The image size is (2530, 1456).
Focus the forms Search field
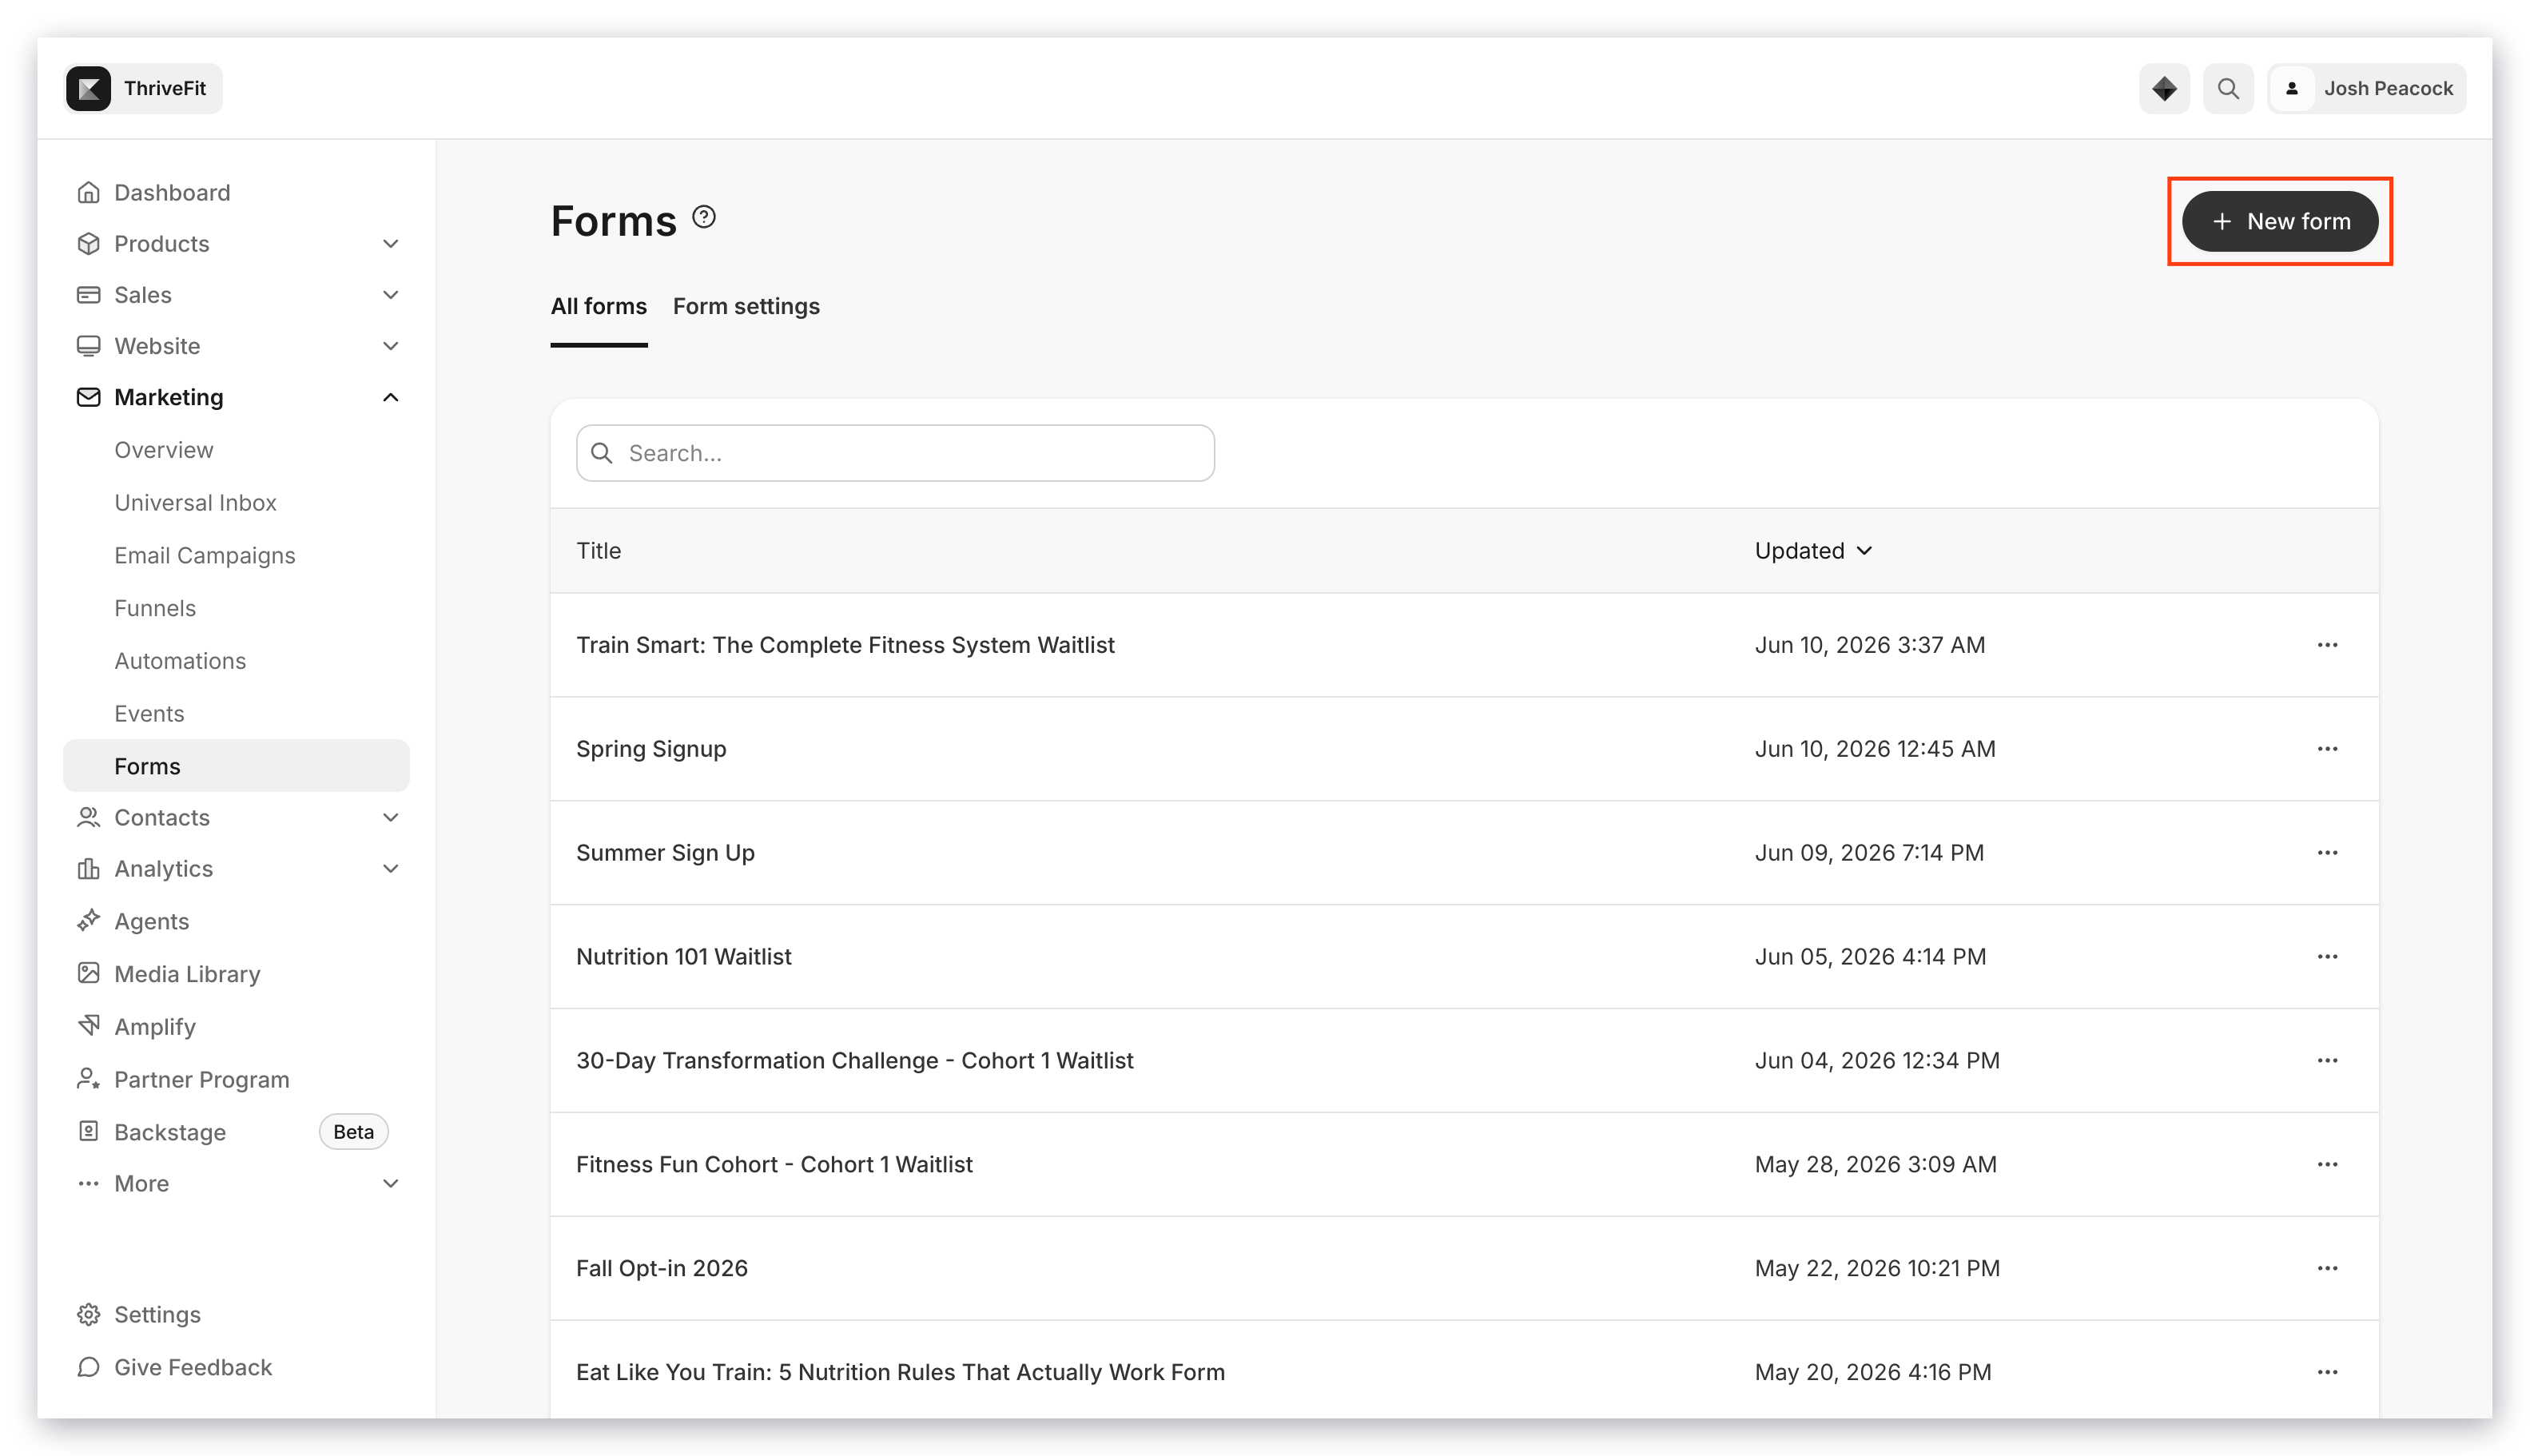pyautogui.click(x=895, y=453)
